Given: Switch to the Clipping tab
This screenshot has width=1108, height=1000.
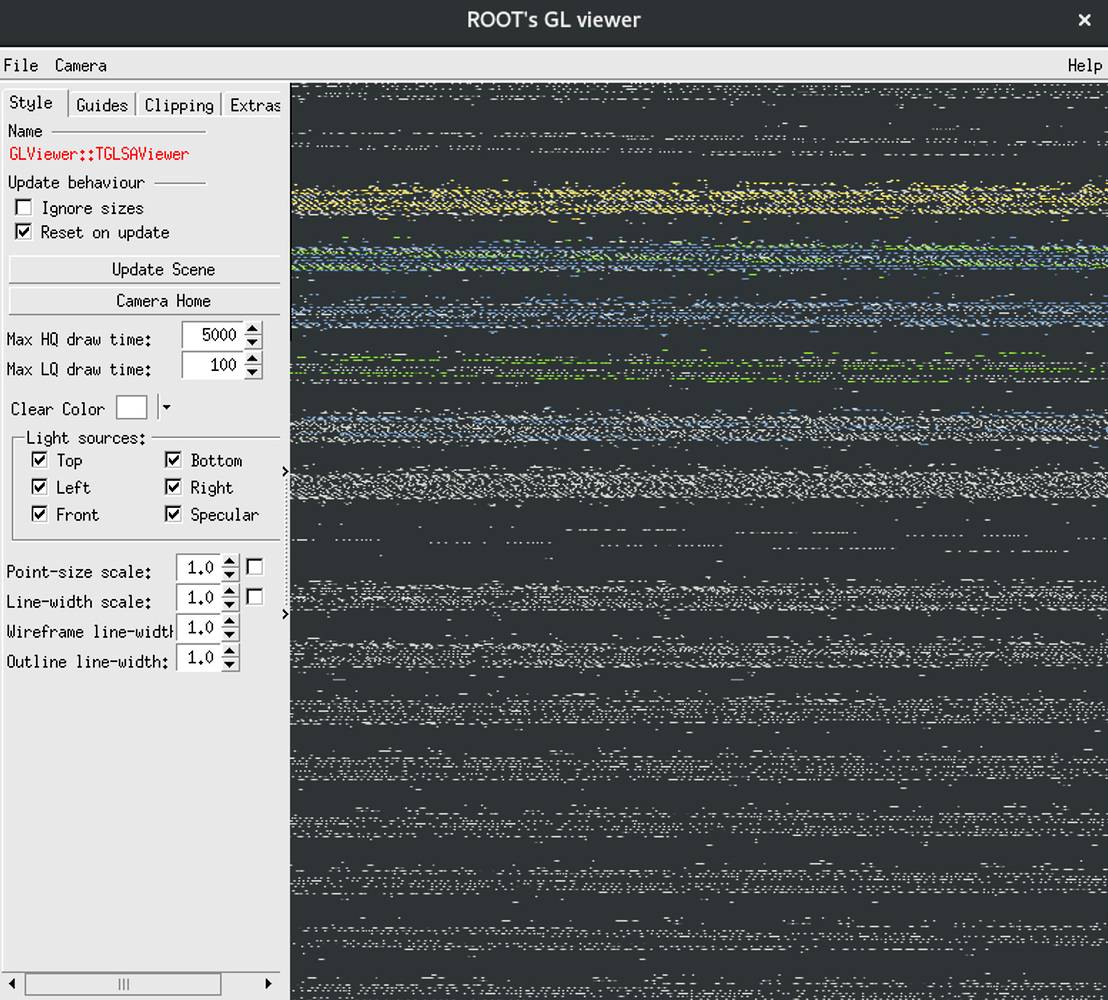Looking at the screenshot, I should (x=178, y=104).
